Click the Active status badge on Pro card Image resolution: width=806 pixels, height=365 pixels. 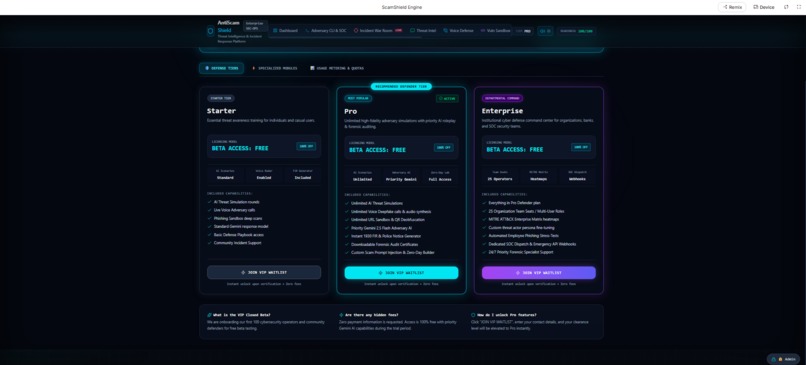click(447, 98)
